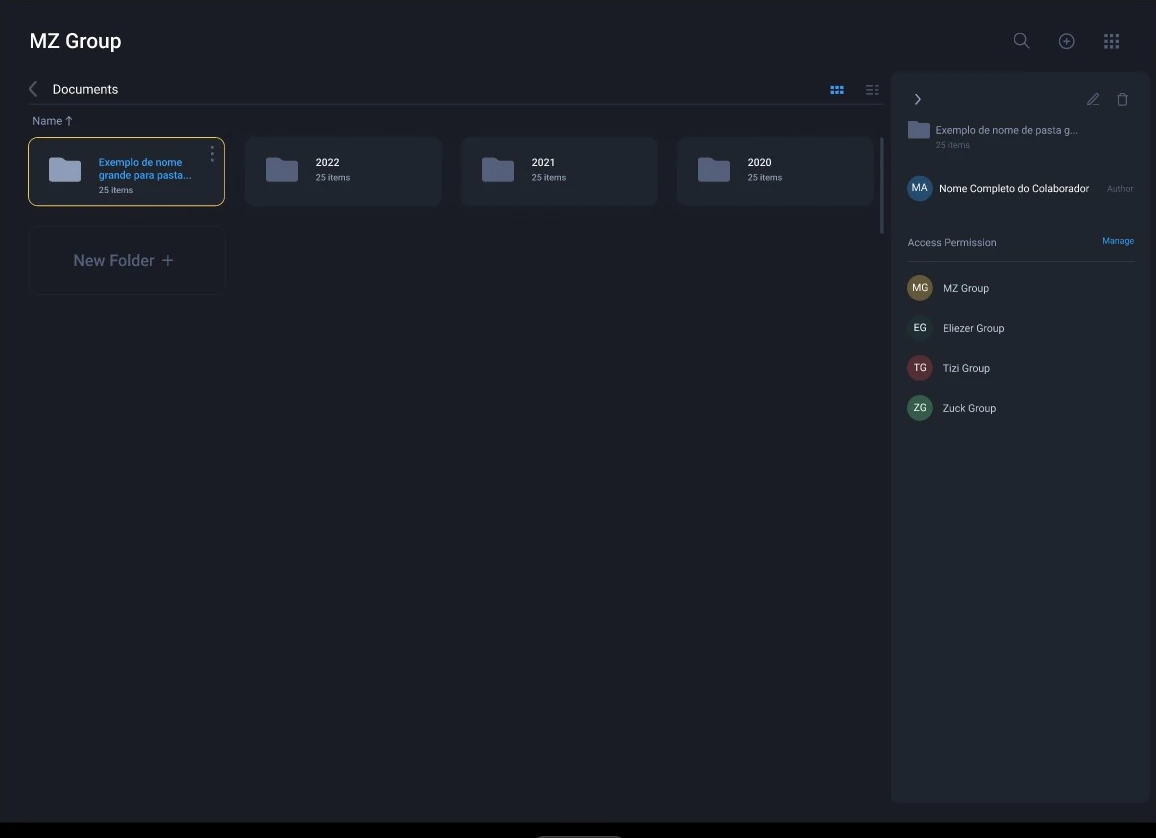Image resolution: width=1156 pixels, height=838 pixels.
Task: Select the Exemplo de nome grande folder
Action: click(126, 171)
